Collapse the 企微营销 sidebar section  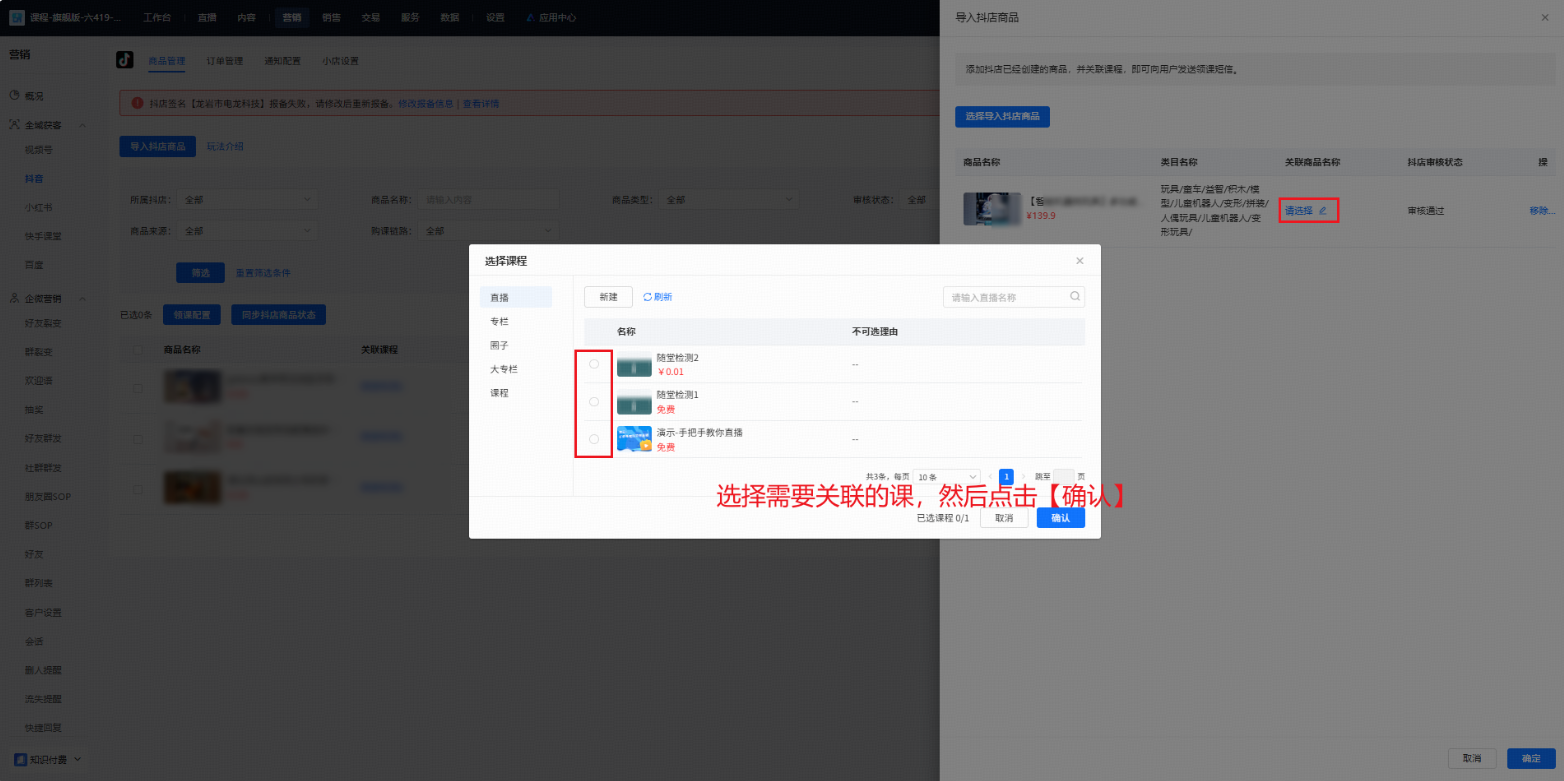[x=81, y=298]
